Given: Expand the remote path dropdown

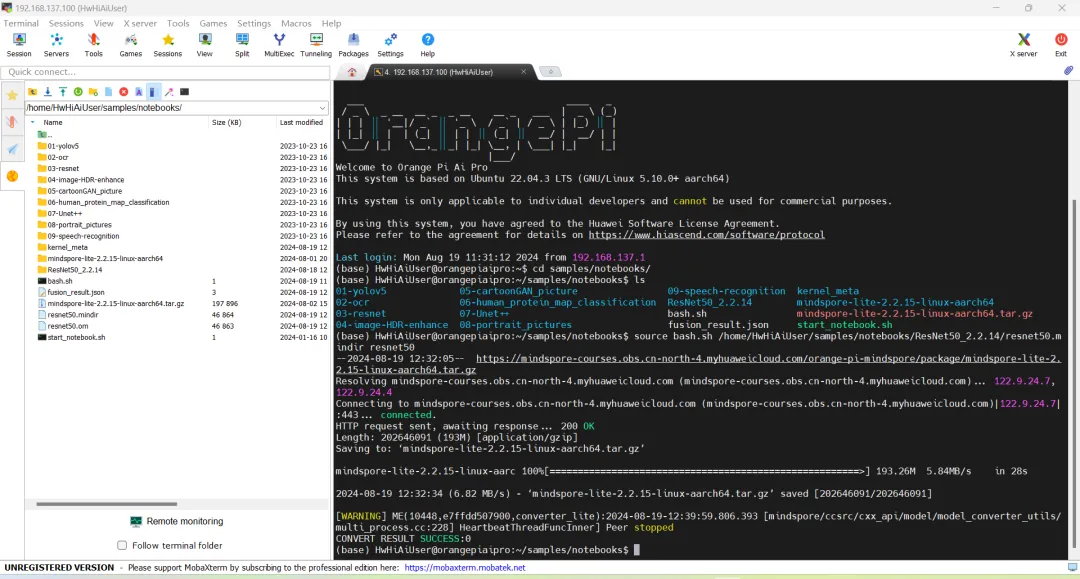Looking at the screenshot, I should (322, 108).
